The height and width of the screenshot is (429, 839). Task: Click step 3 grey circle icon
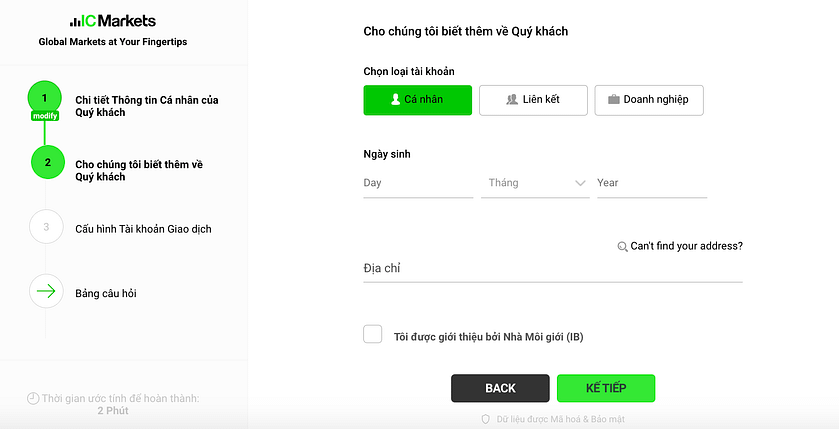click(46, 227)
